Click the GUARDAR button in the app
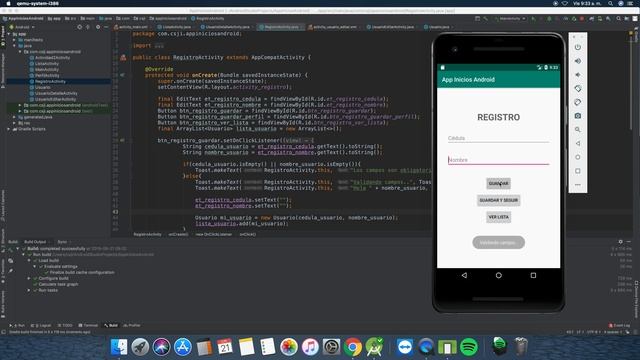The image size is (640, 360). click(x=498, y=184)
